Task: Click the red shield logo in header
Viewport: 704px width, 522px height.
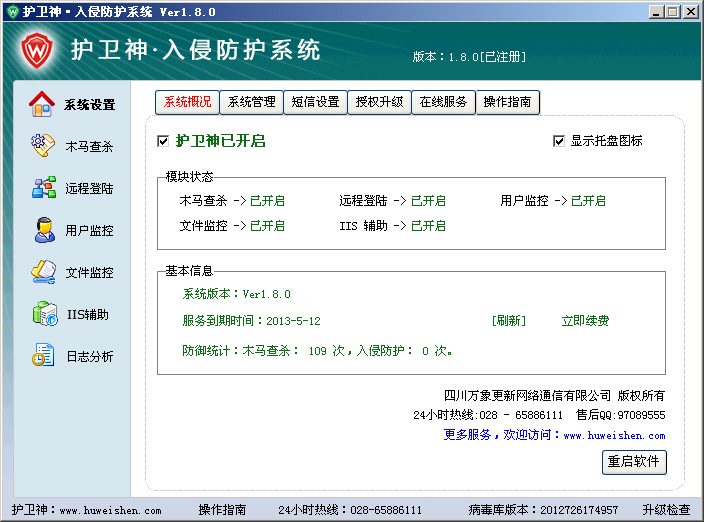Action: click(36, 48)
